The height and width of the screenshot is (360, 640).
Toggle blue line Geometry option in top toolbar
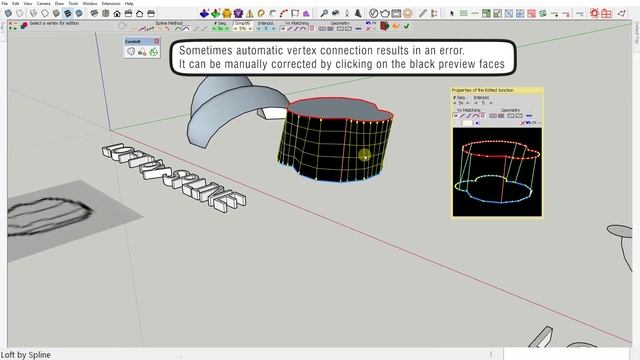358,29
